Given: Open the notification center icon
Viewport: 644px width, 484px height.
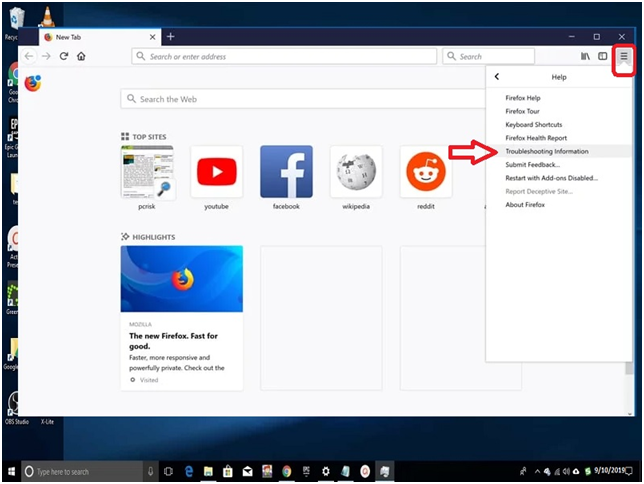Looking at the screenshot, I should 629,471.
